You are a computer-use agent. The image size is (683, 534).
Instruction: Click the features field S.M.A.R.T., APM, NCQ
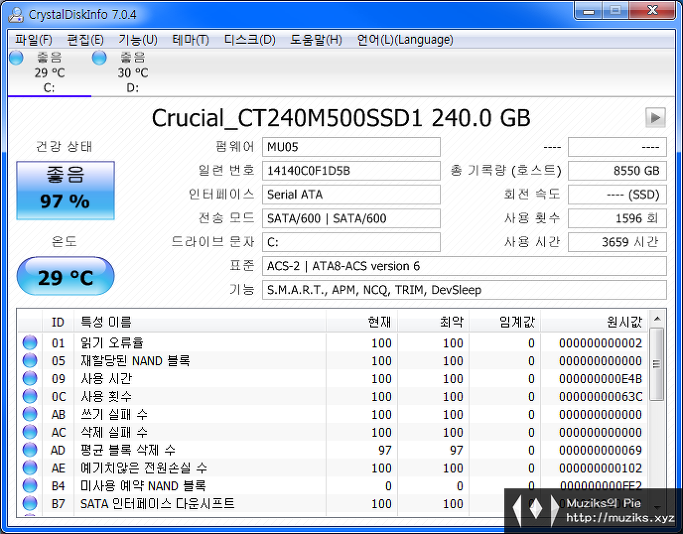[x=464, y=290]
